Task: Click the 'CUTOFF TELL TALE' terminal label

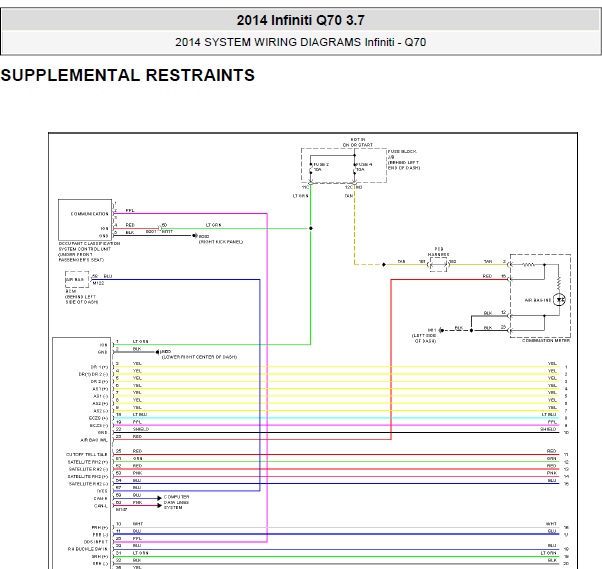Action: coord(87,455)
